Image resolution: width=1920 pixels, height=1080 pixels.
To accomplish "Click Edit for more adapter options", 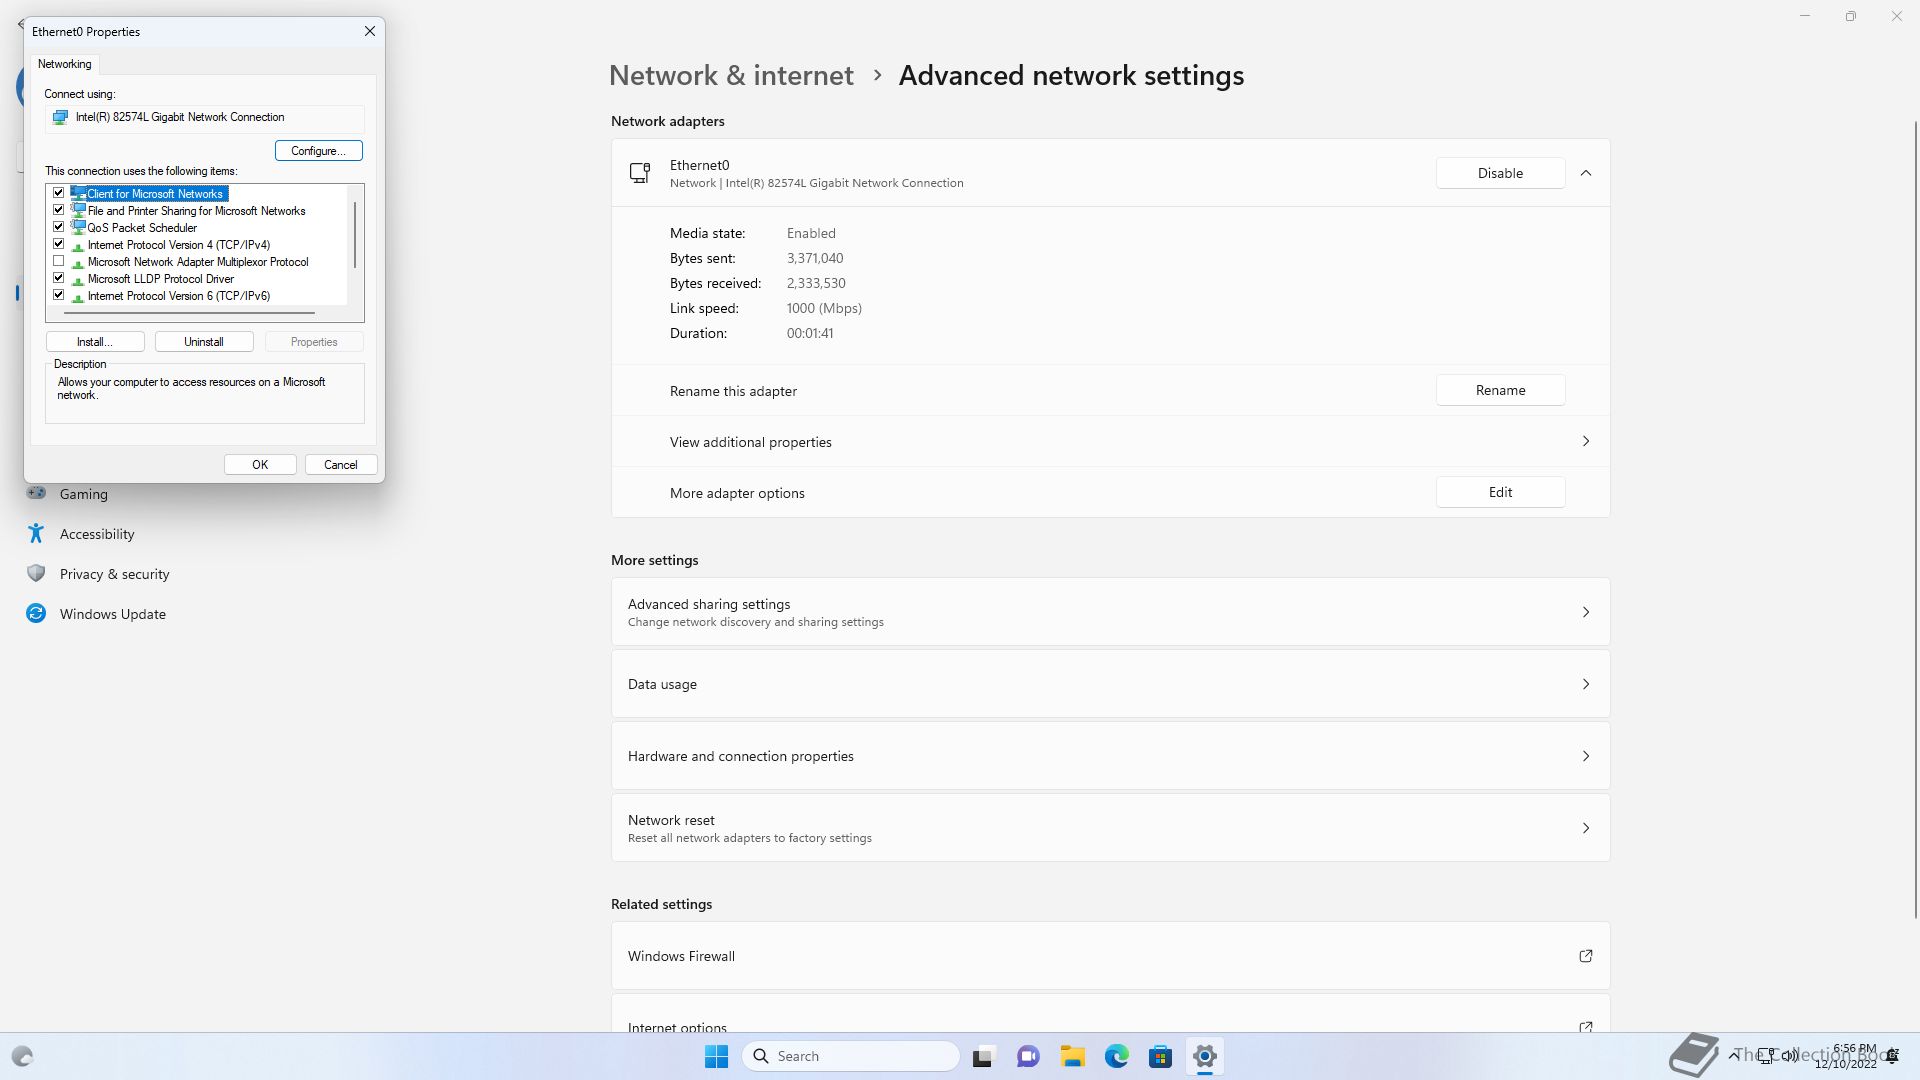I will tap(1500, 492).
